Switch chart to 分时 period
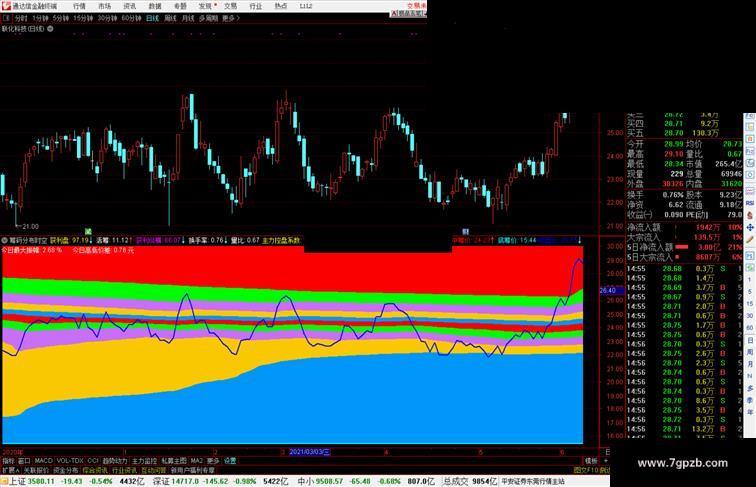 coord(21,18)
